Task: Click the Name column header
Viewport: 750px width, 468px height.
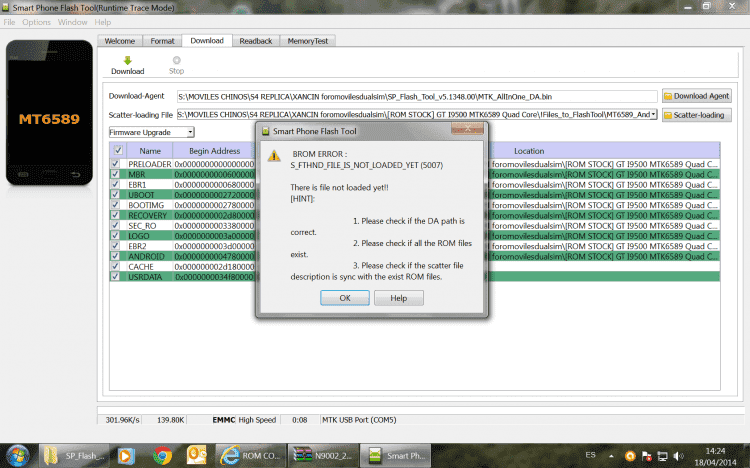Action: (150, 151)
